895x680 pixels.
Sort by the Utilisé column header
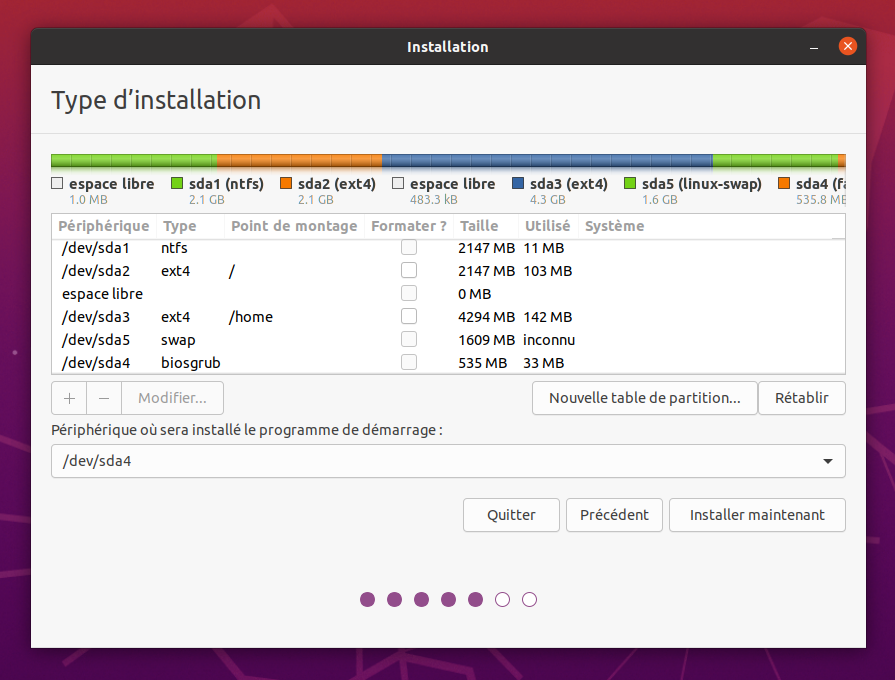click(548, 226)
